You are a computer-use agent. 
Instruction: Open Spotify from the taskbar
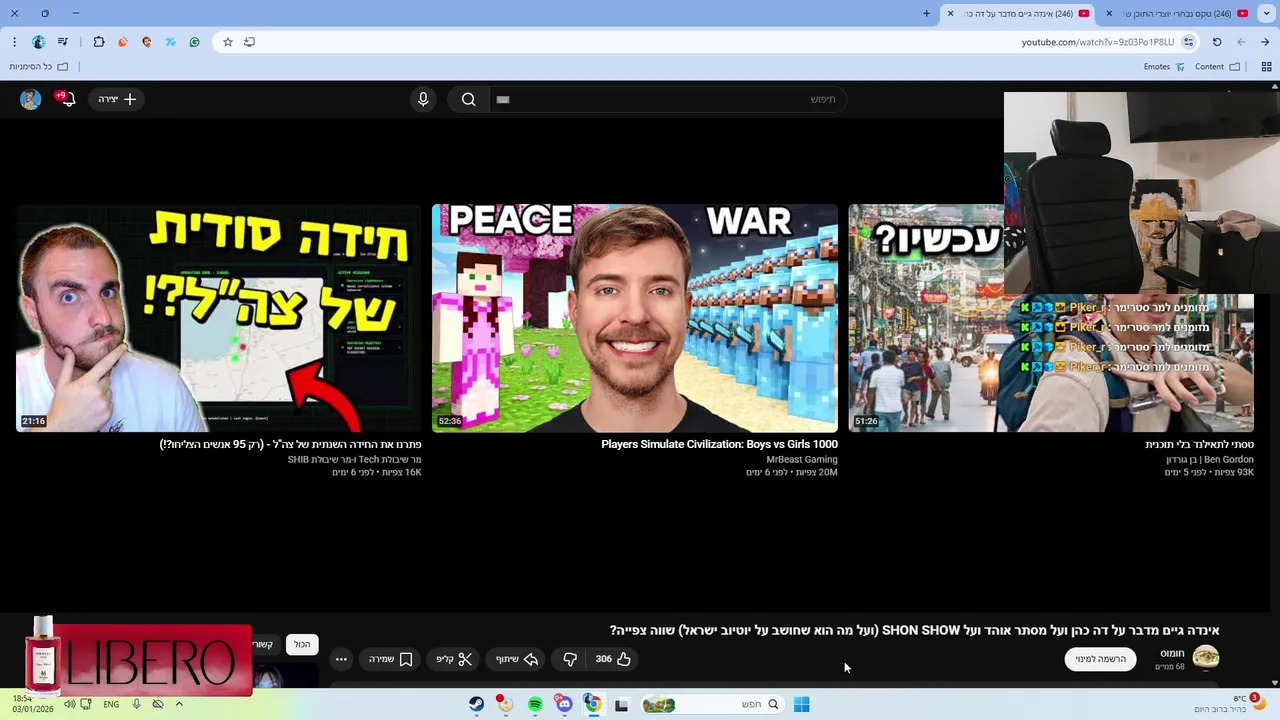pyautogui.click(x=535, y=704)
